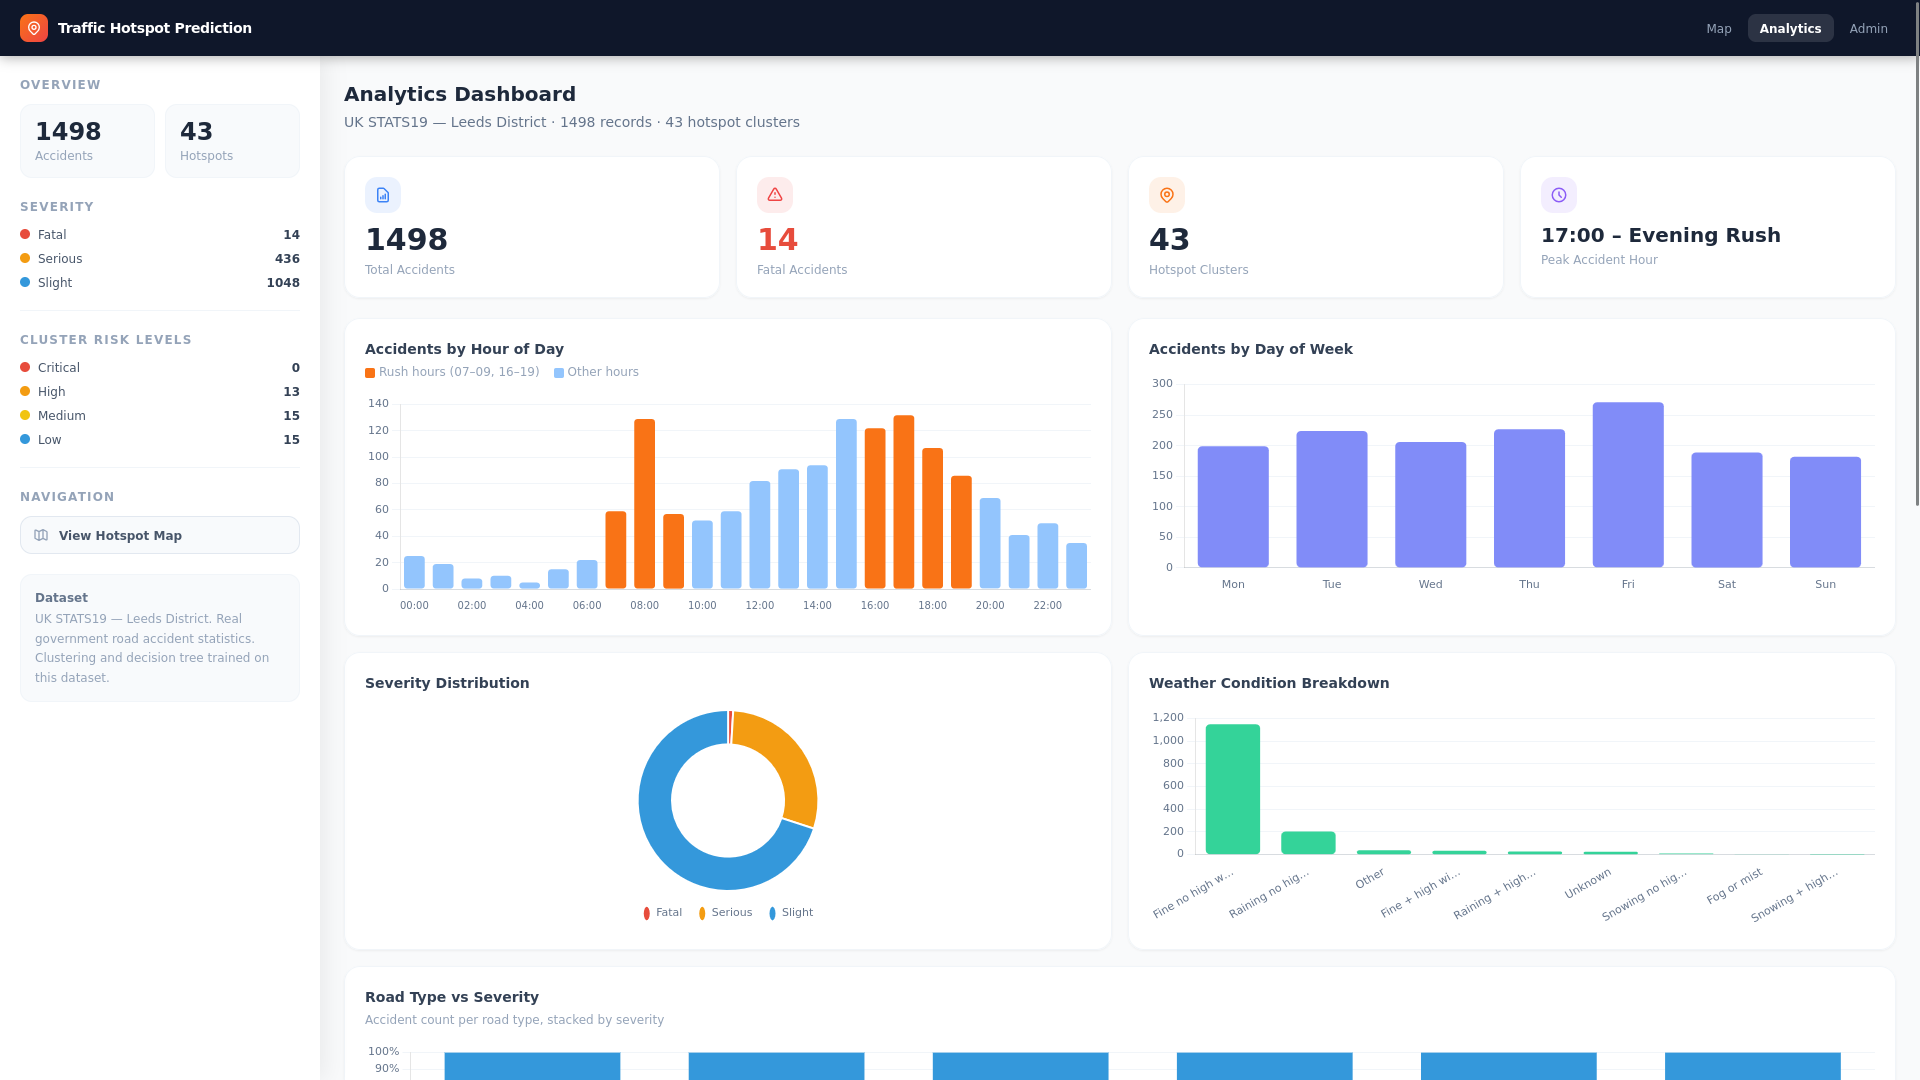Click the Fatal Accidents warning triangle icon
This screenshot has height=1080, width=1920.
point(775,195)
